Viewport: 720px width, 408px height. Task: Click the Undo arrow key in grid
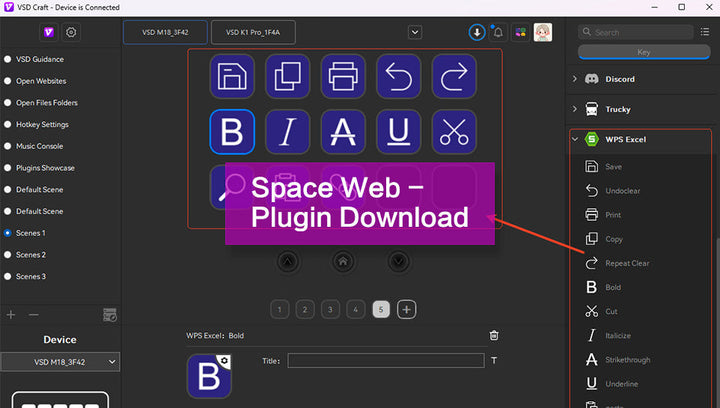[x=398, y=76]
